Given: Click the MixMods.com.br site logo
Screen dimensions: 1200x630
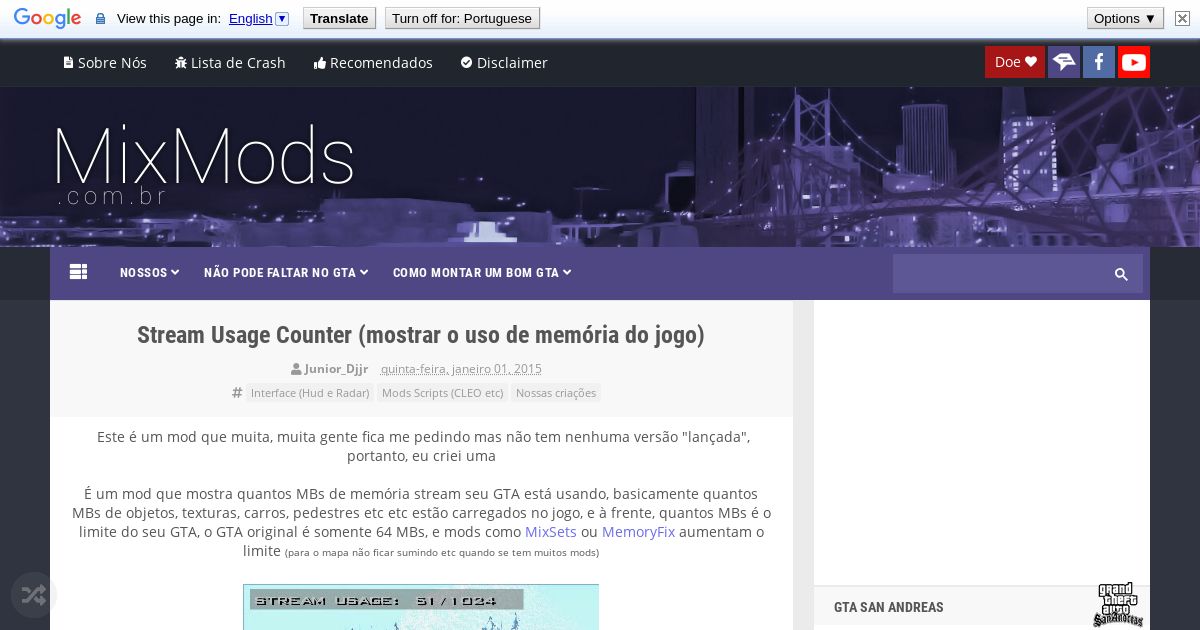Looking at the screenshot, I should tap(204, 165).
